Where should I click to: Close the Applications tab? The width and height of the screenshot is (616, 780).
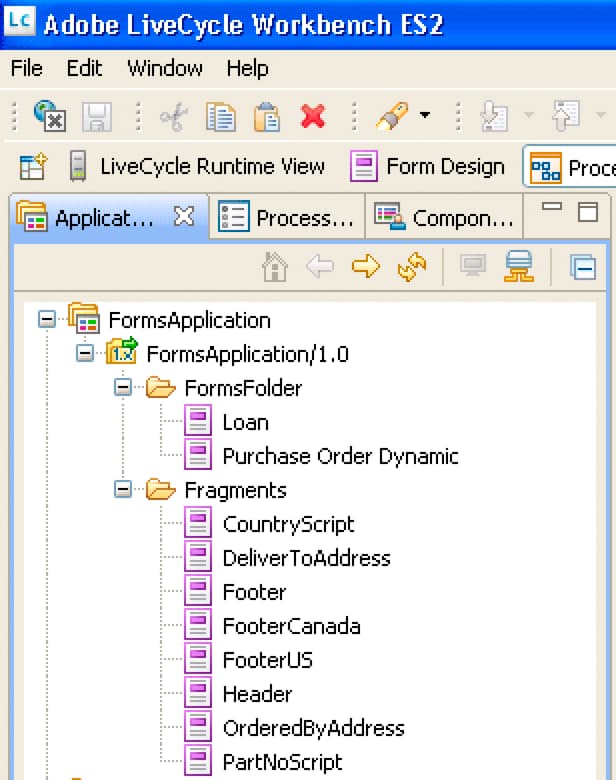coord(184,216)
